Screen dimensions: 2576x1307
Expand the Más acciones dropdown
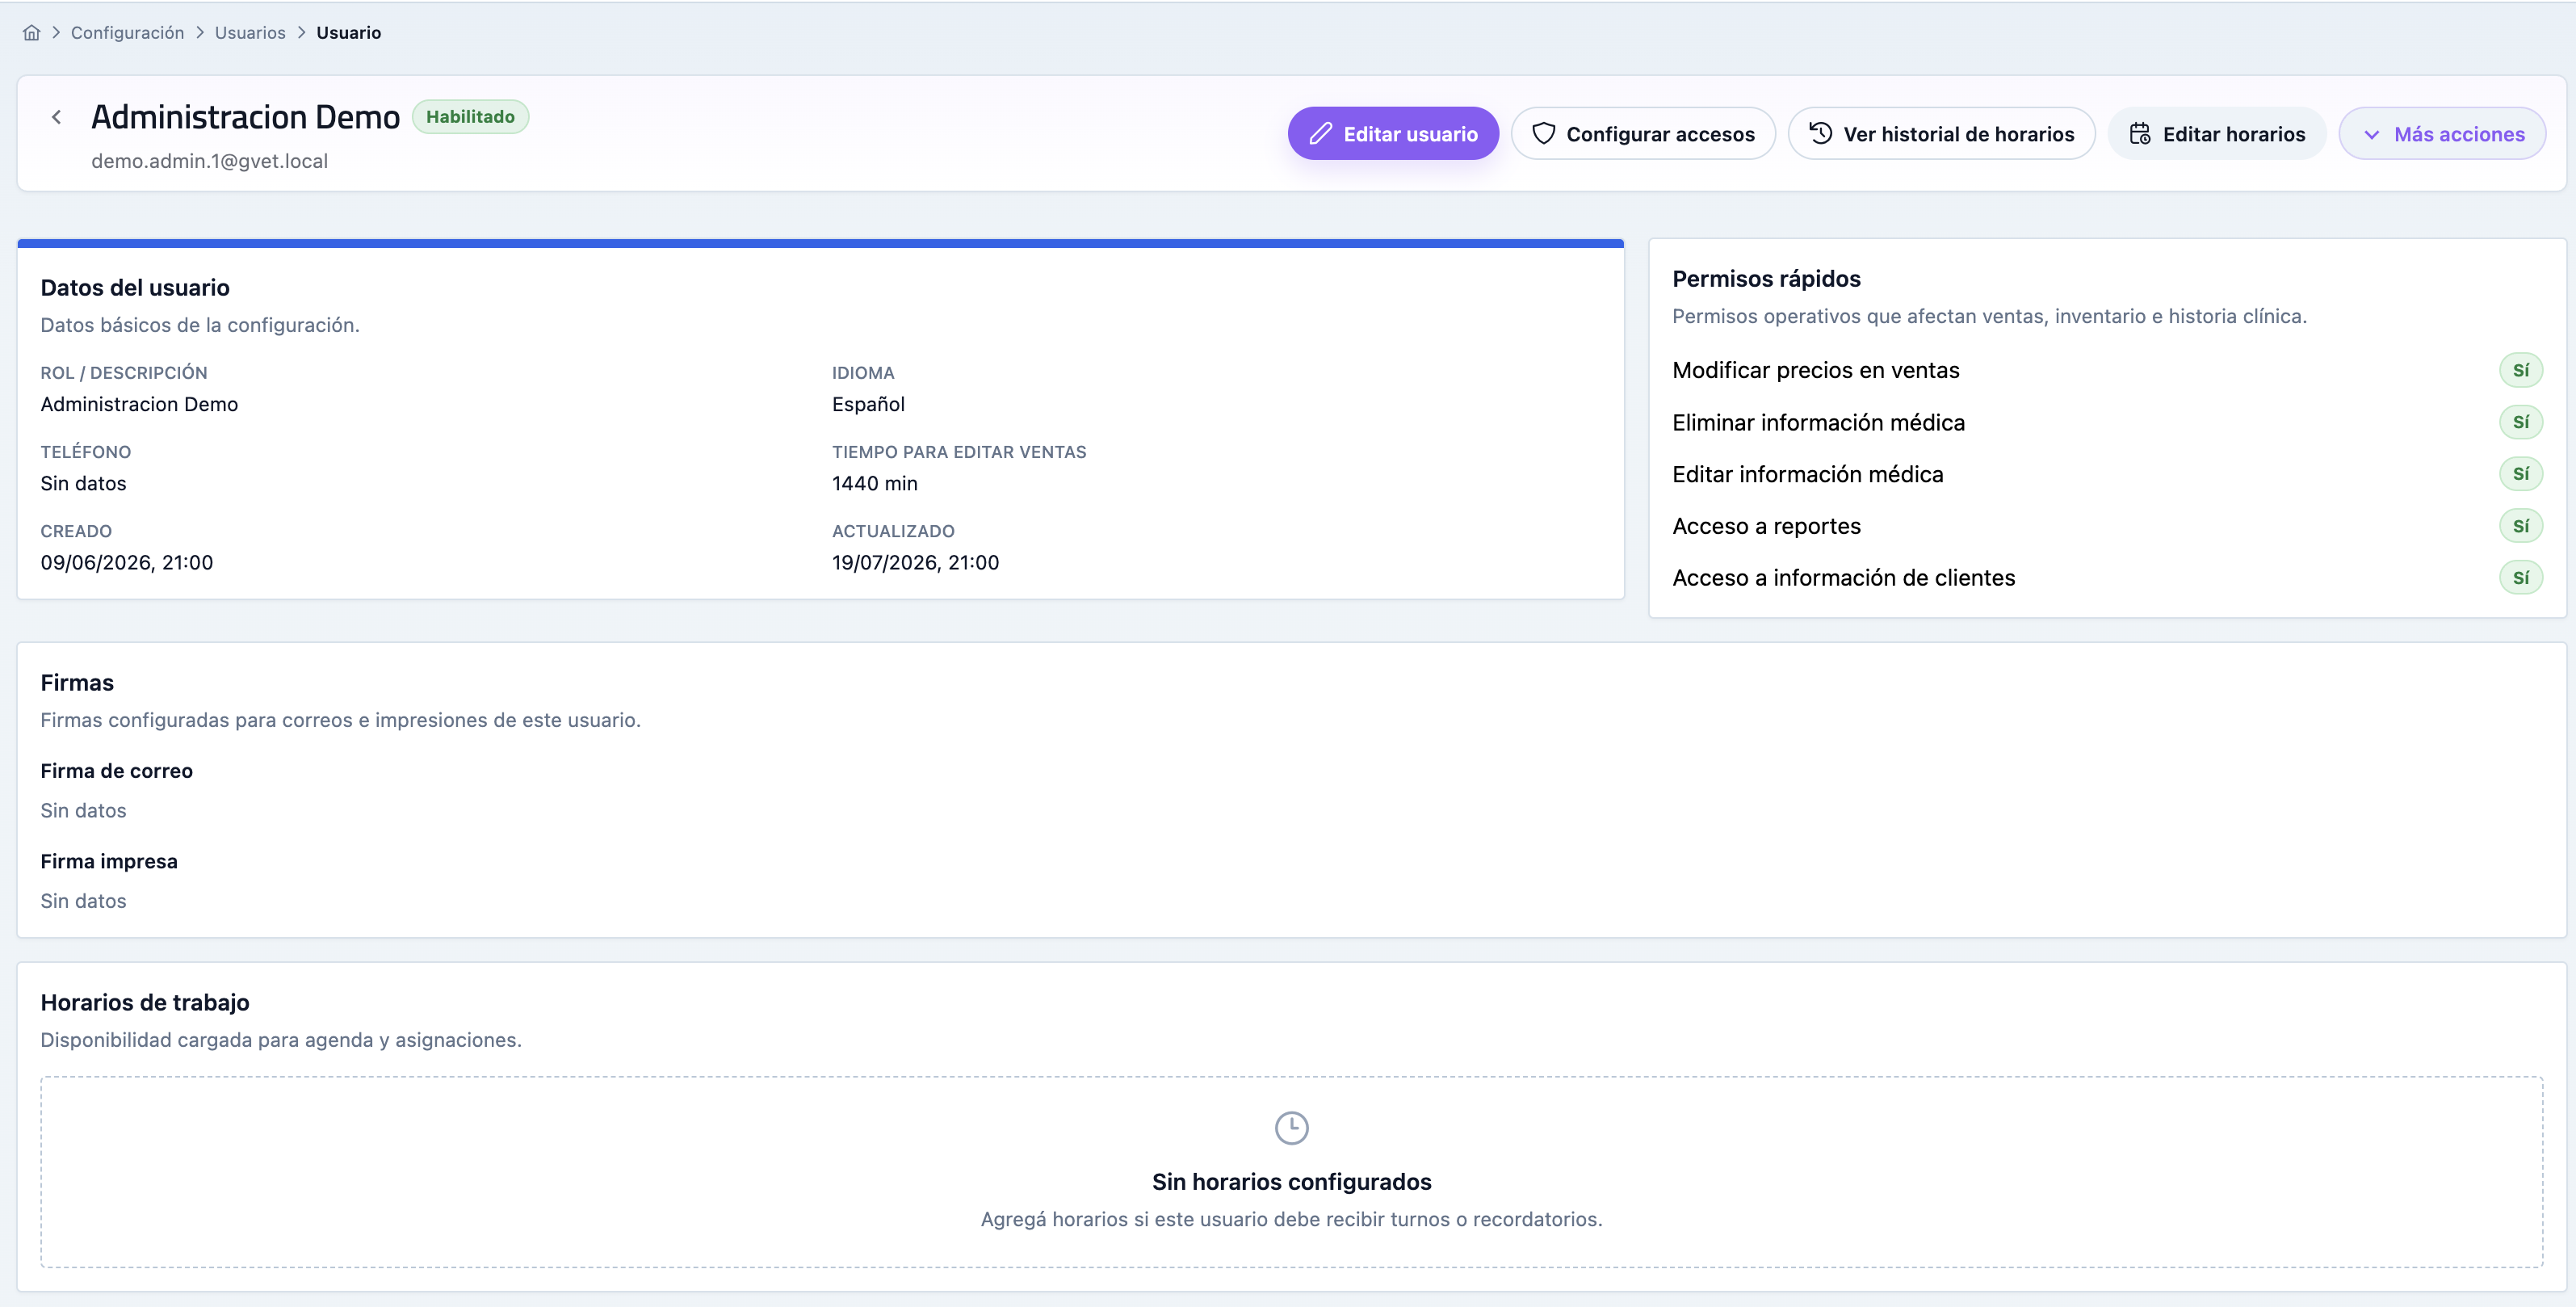(2442, 134)
